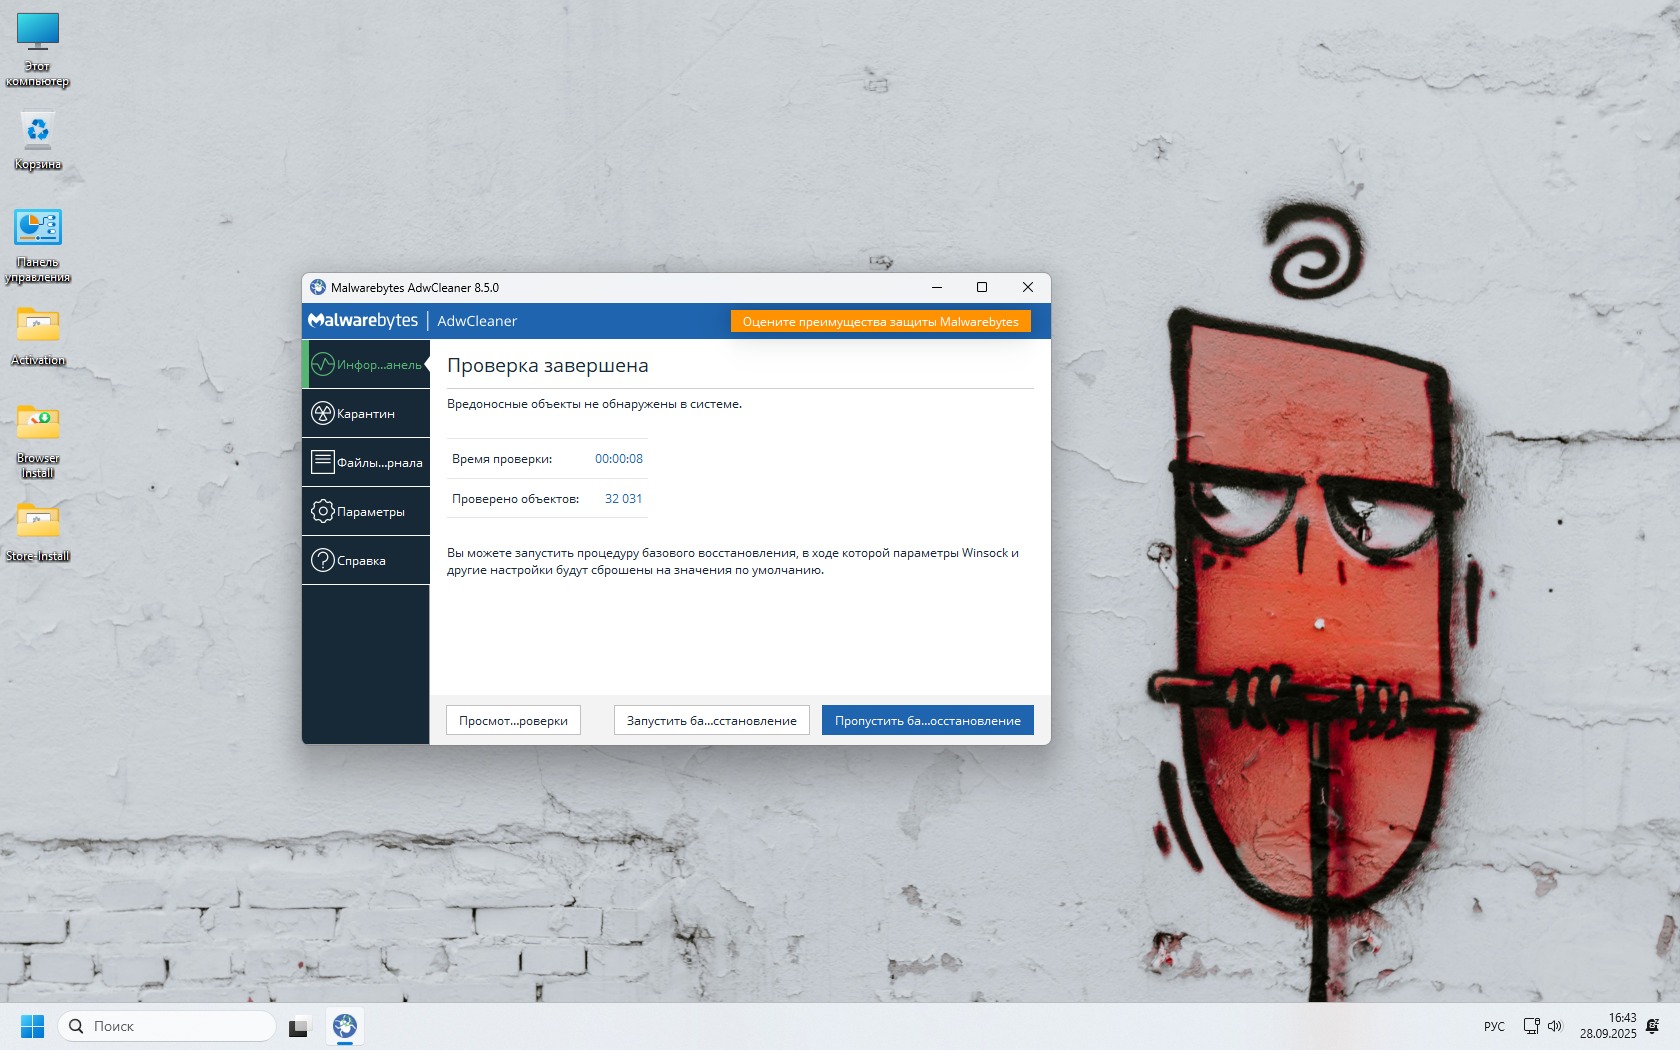Open the Корзина recycle bin icon
1680x1050 pixels.
pos(38,135)
